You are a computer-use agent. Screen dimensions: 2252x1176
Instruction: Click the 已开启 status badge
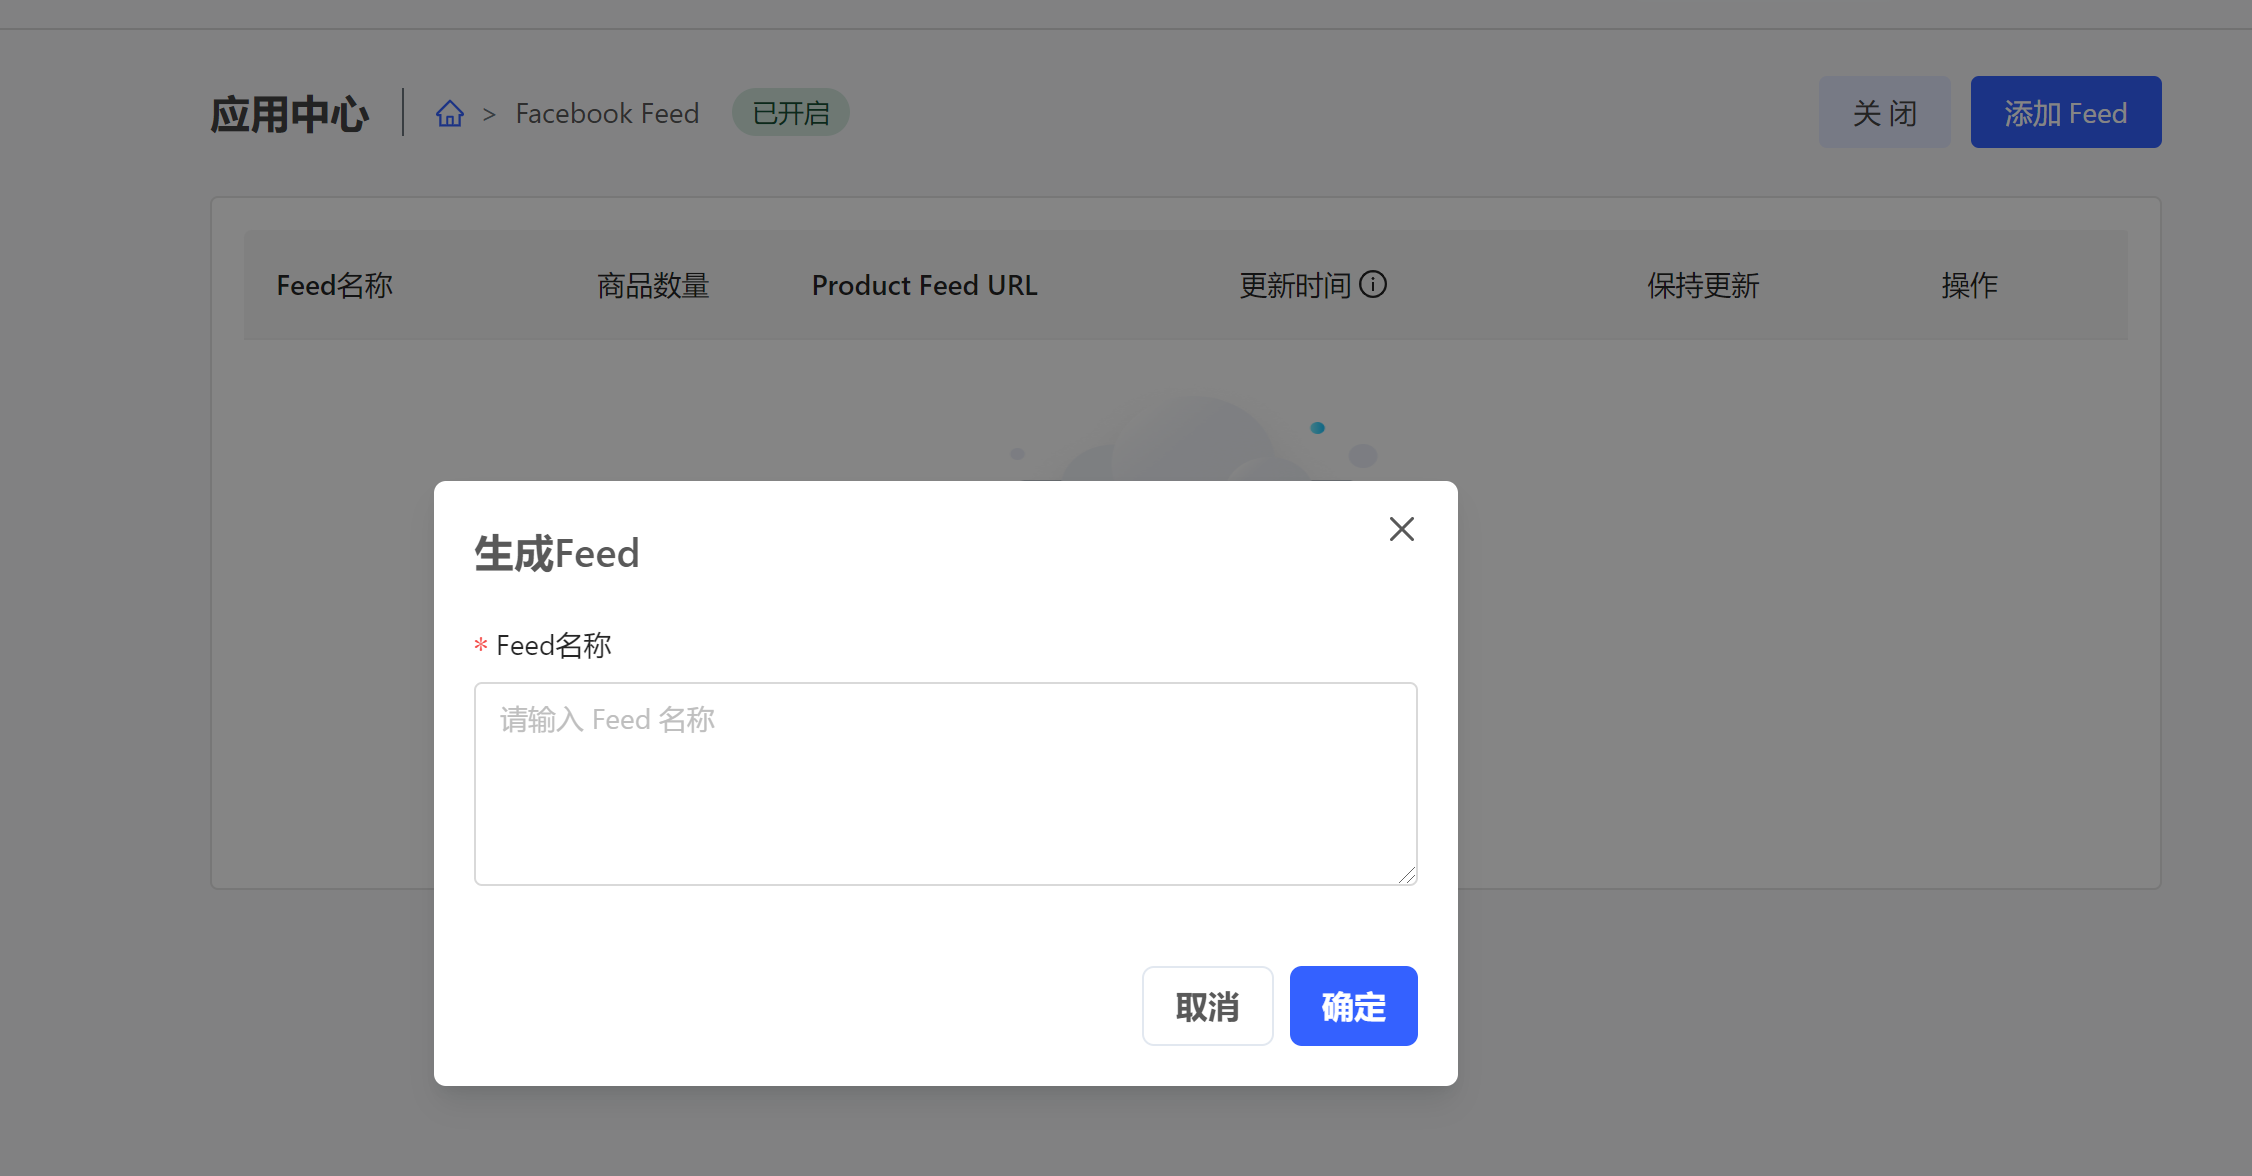tap(790, 113)
